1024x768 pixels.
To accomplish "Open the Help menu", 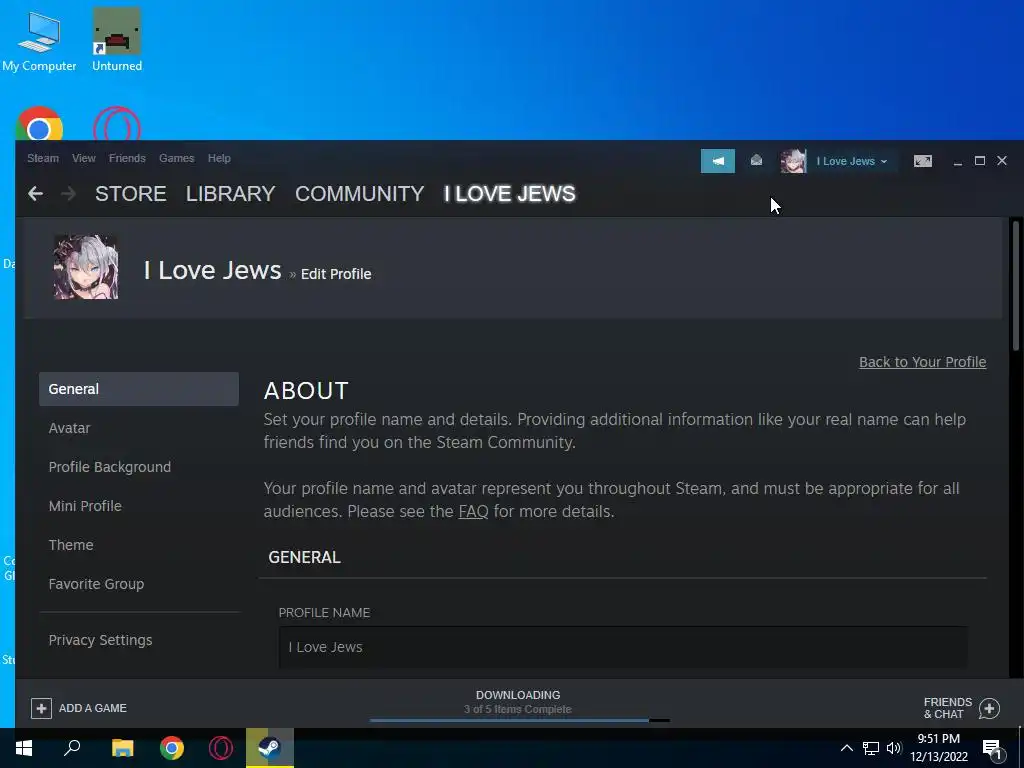I will tap(219, 158).
